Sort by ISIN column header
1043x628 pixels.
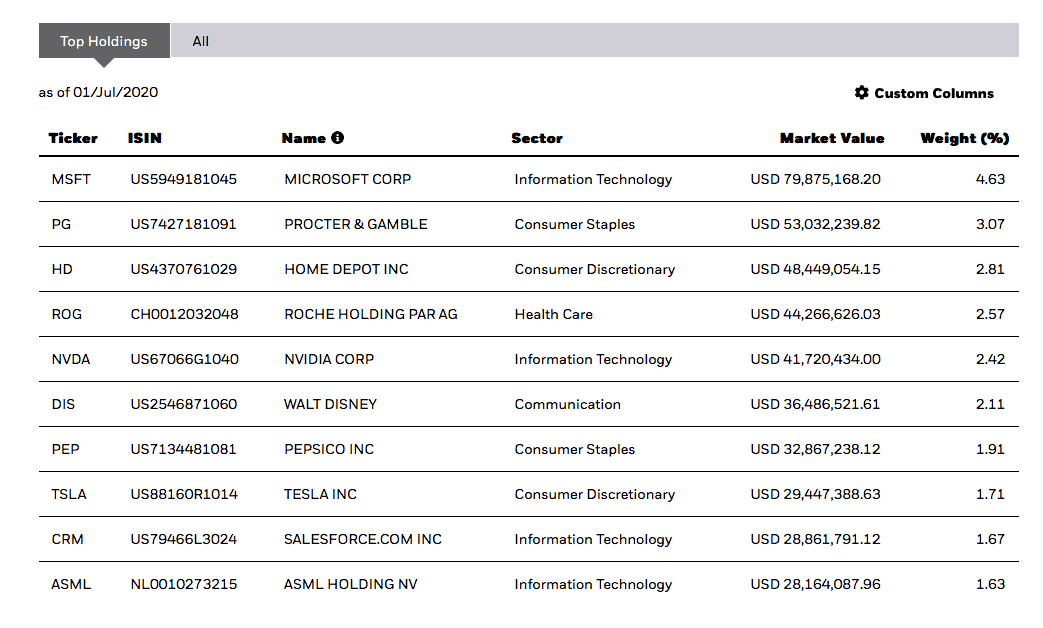(x=144, y=138)
